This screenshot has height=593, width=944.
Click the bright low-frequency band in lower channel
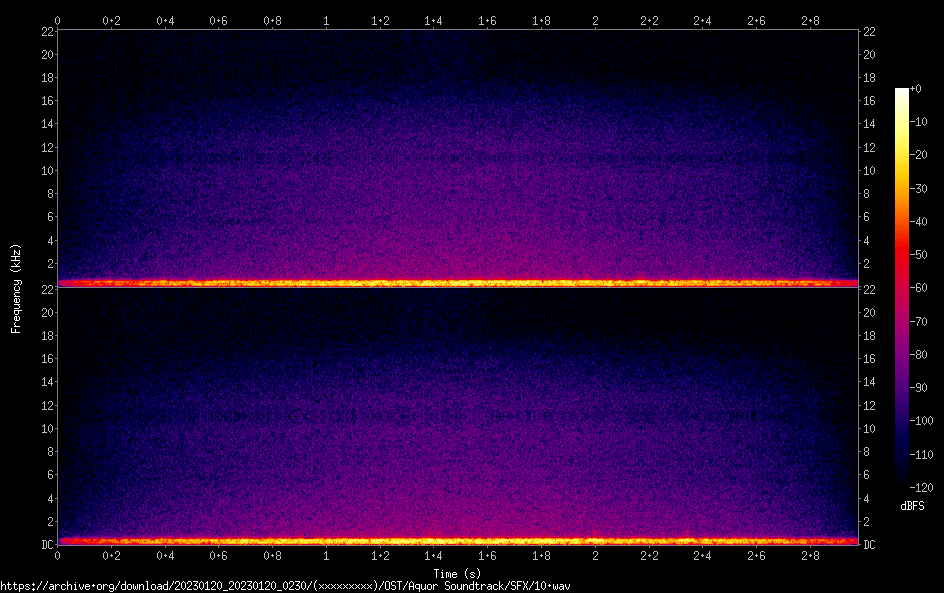[x=457, y=541]
